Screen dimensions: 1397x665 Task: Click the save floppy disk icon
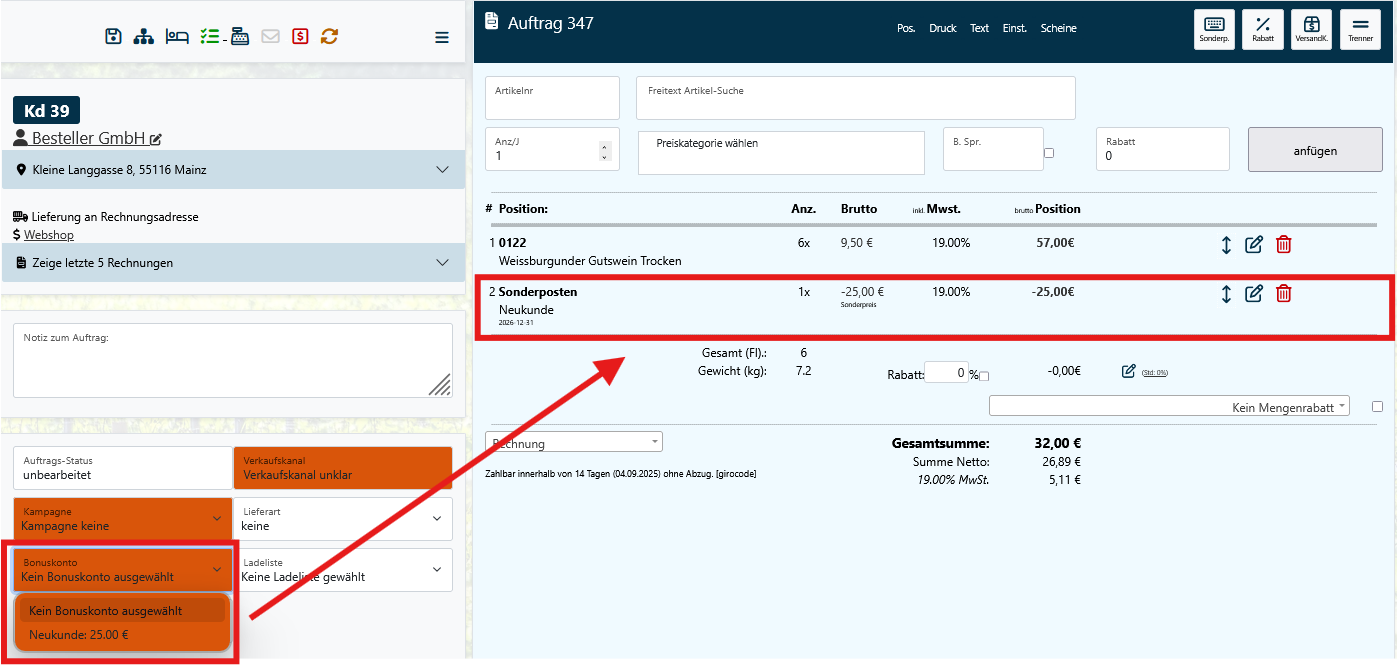click(x=113, y=37)
